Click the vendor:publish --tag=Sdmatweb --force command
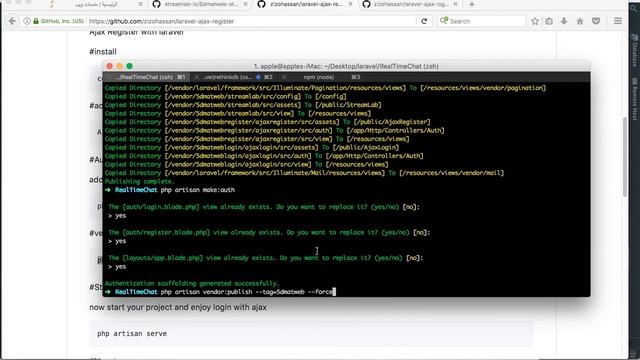Image resolution: width=640 pixels, height=360 pixels. (247, 292)
